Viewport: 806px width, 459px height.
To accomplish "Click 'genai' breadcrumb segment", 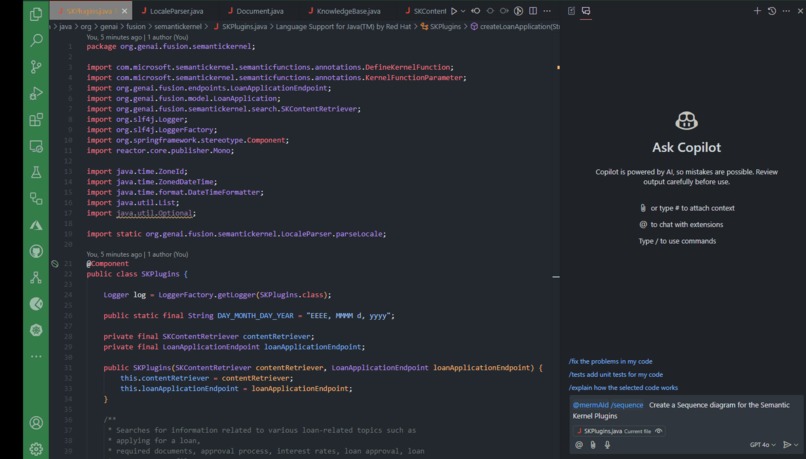I will [108, 27].
